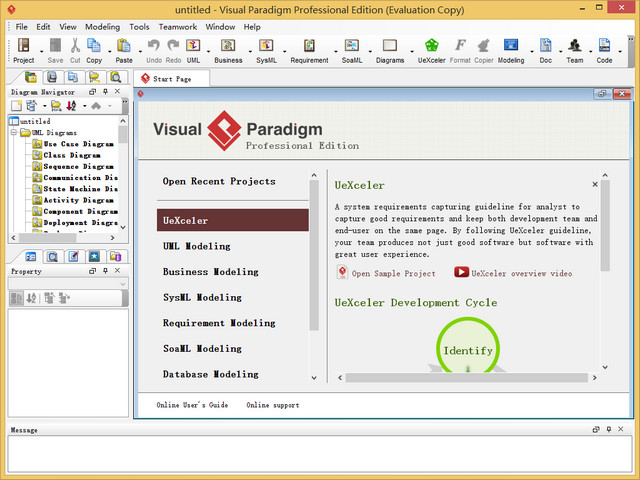Click the Doc toolbar icon

click(545, 46)
